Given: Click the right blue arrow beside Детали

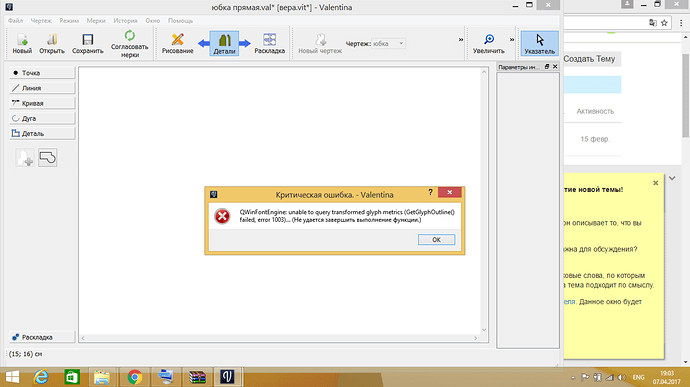Looking at the screenshot, I should click(x=245, y=43).
